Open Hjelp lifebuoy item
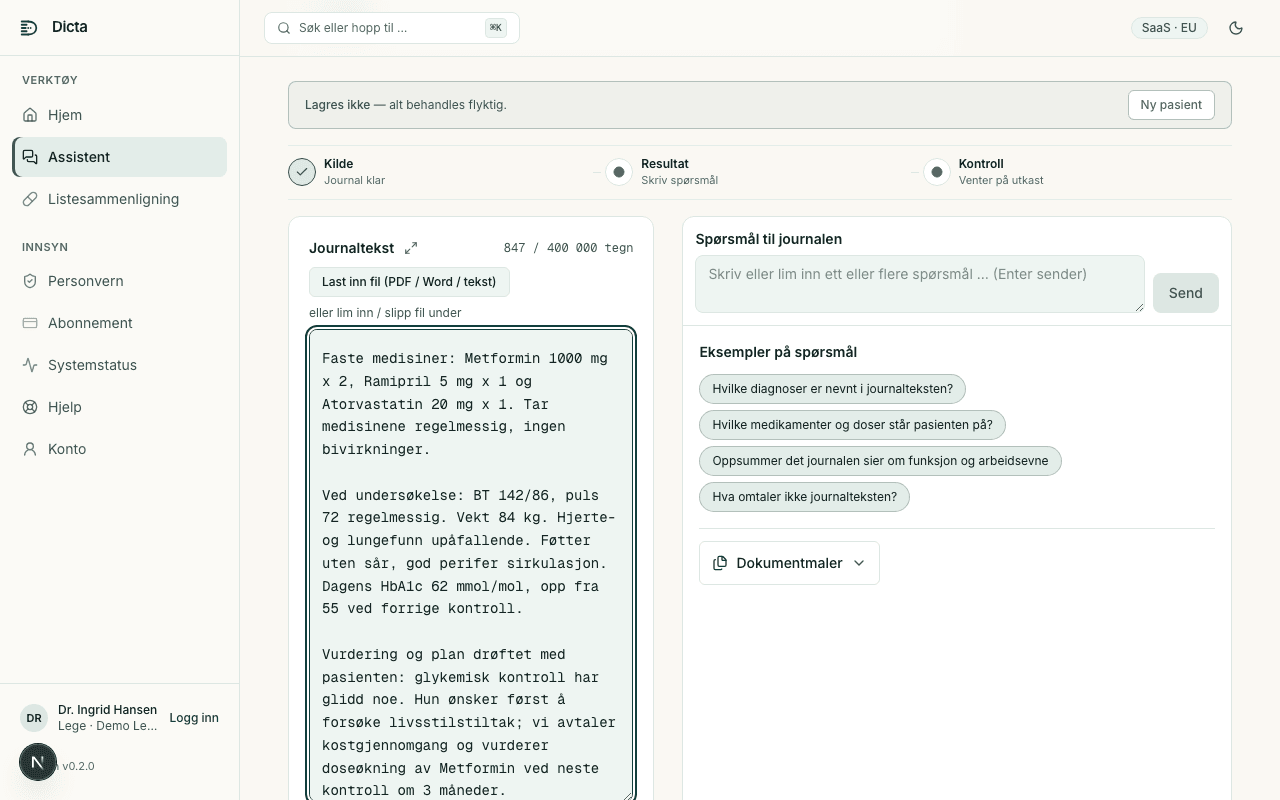This screenshot has height=800, width=1280. (120, 407)
